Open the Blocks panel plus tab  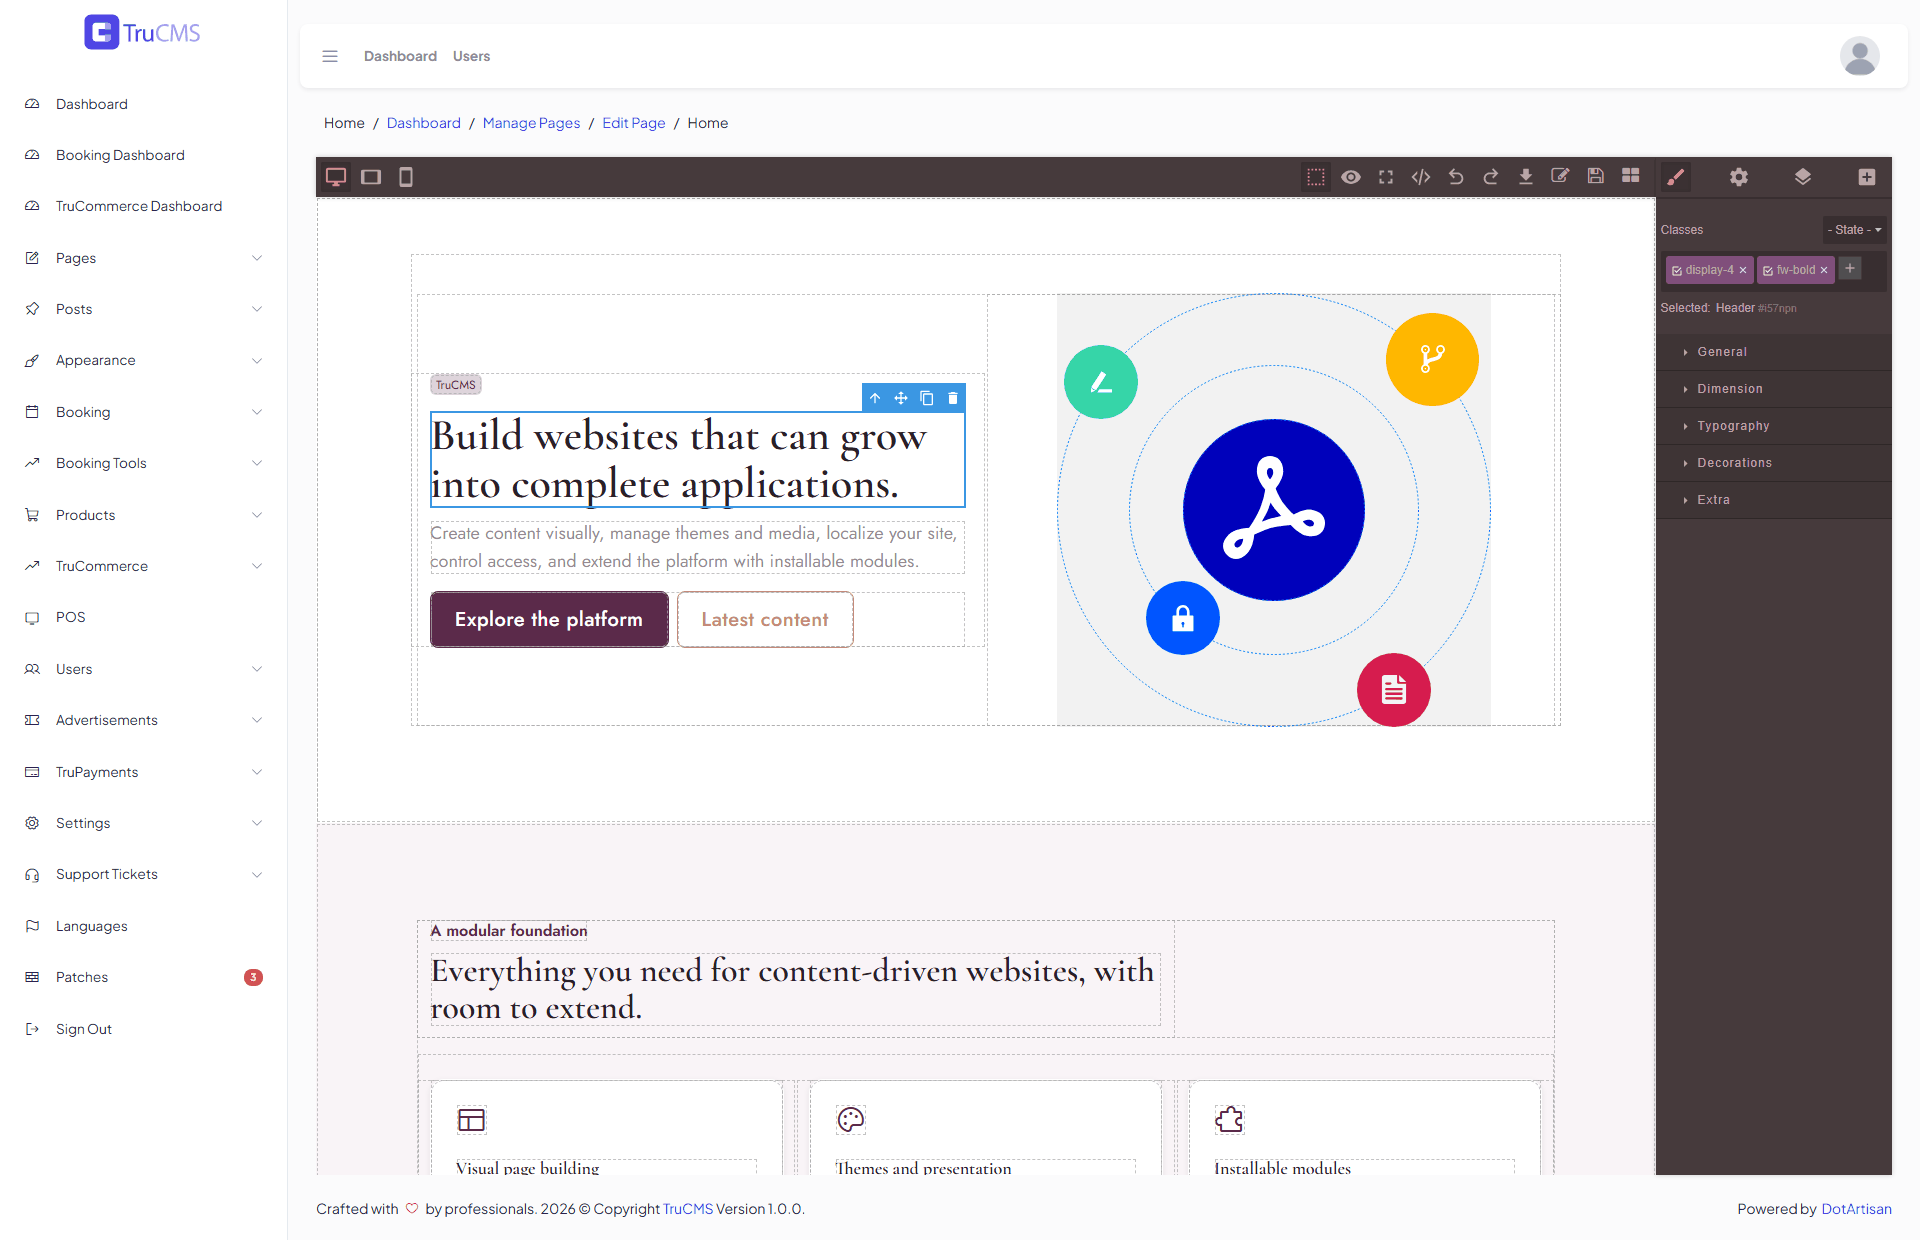(1867, 177)
